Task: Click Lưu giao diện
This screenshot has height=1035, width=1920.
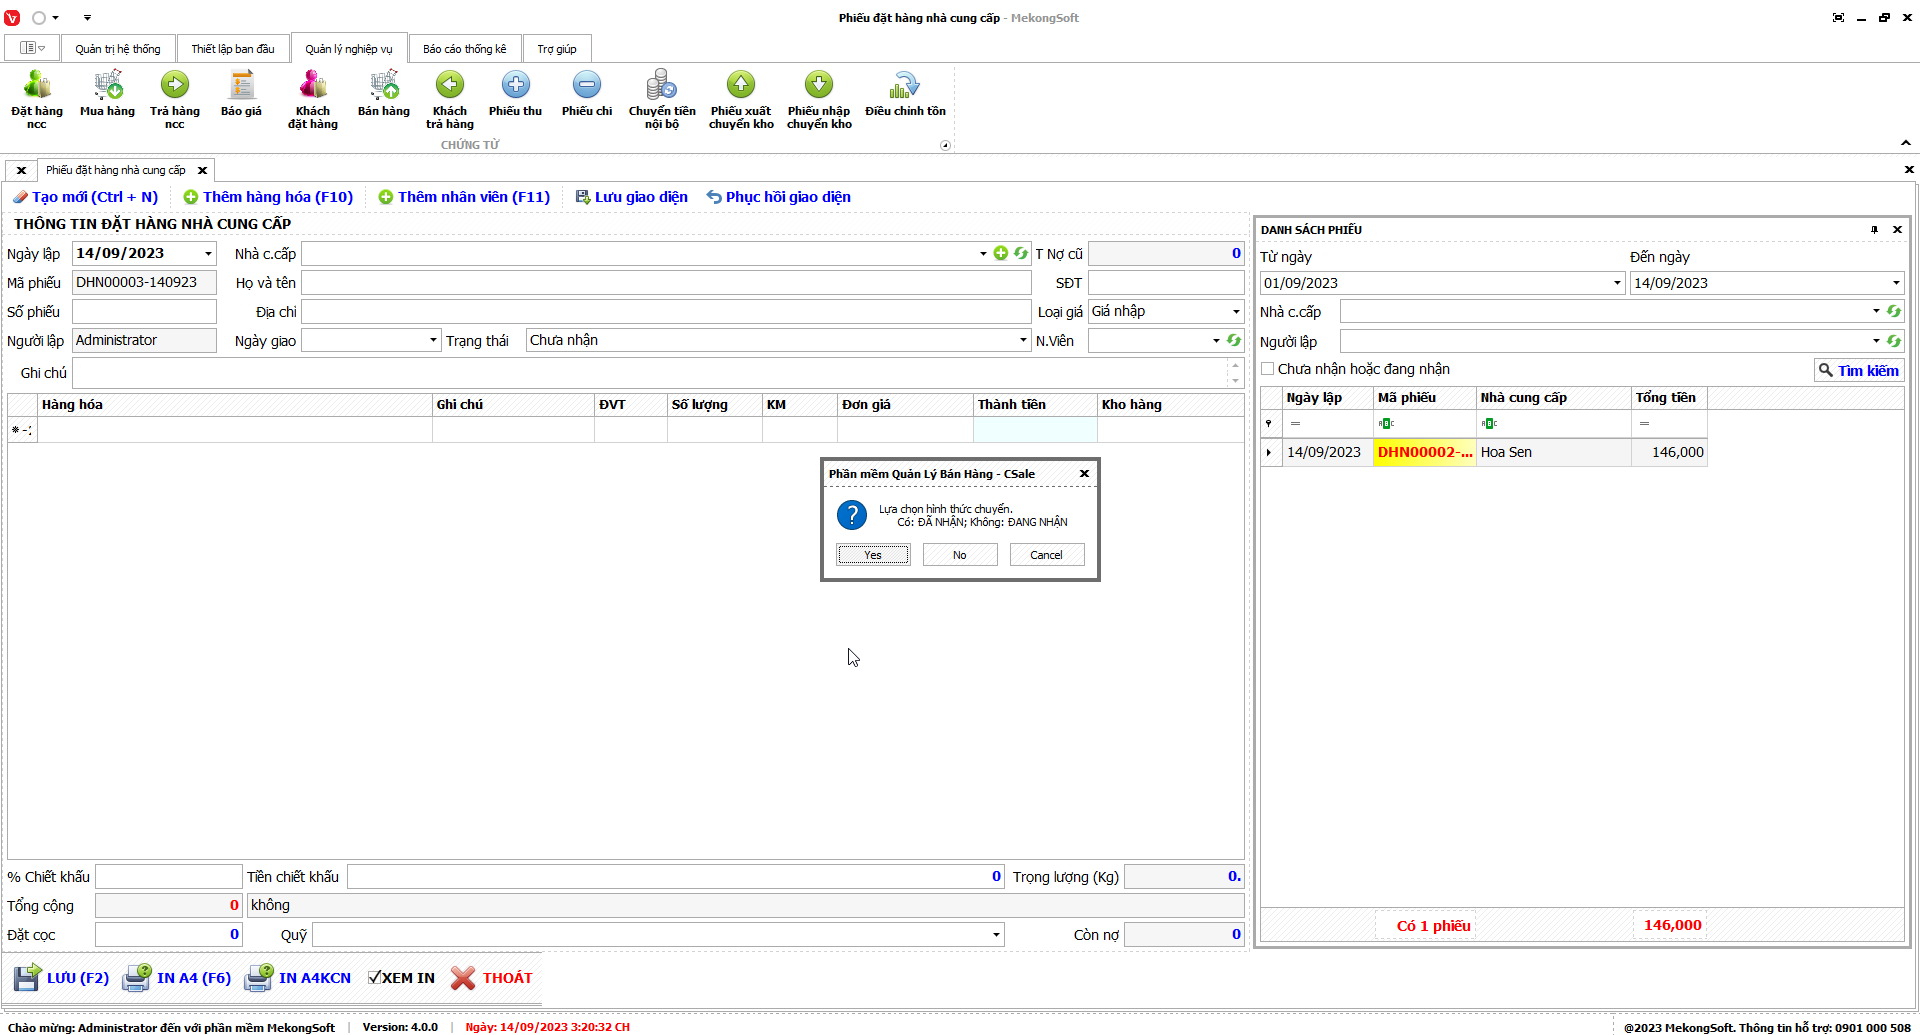Action: [632, 197]
